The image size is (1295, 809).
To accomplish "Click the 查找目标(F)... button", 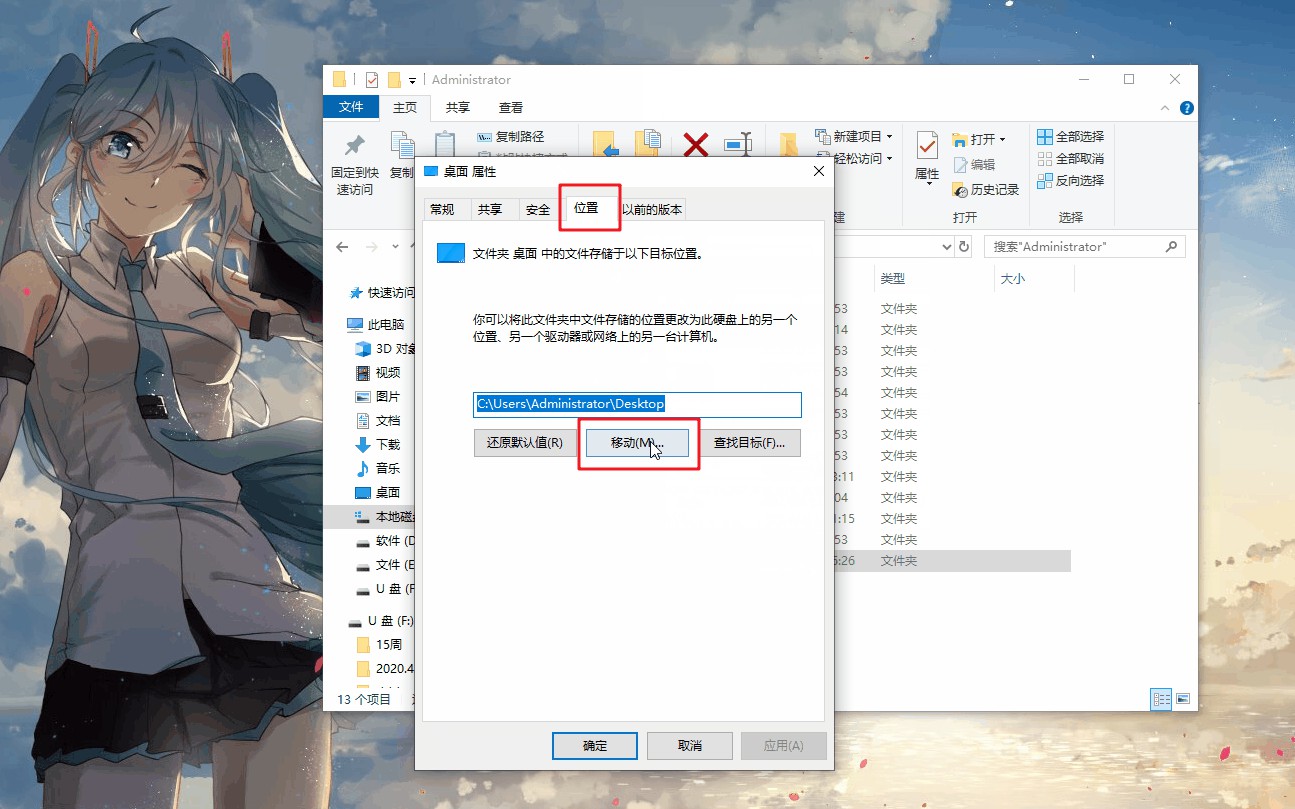I will [x=749, y=443].
